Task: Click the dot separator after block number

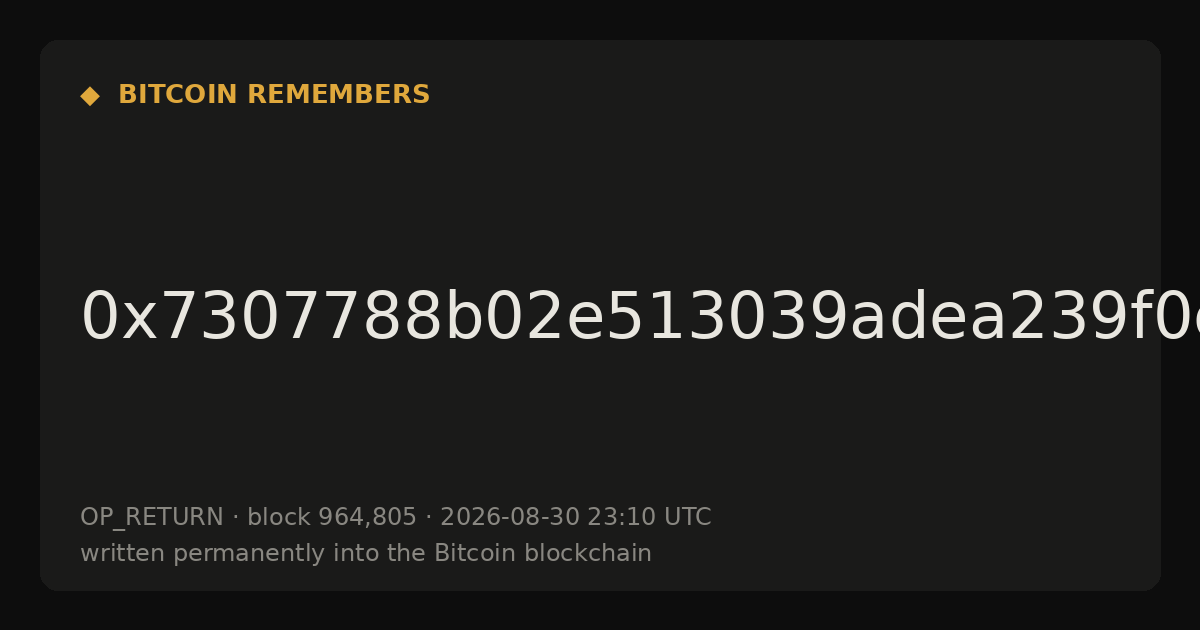Action: 428,518
